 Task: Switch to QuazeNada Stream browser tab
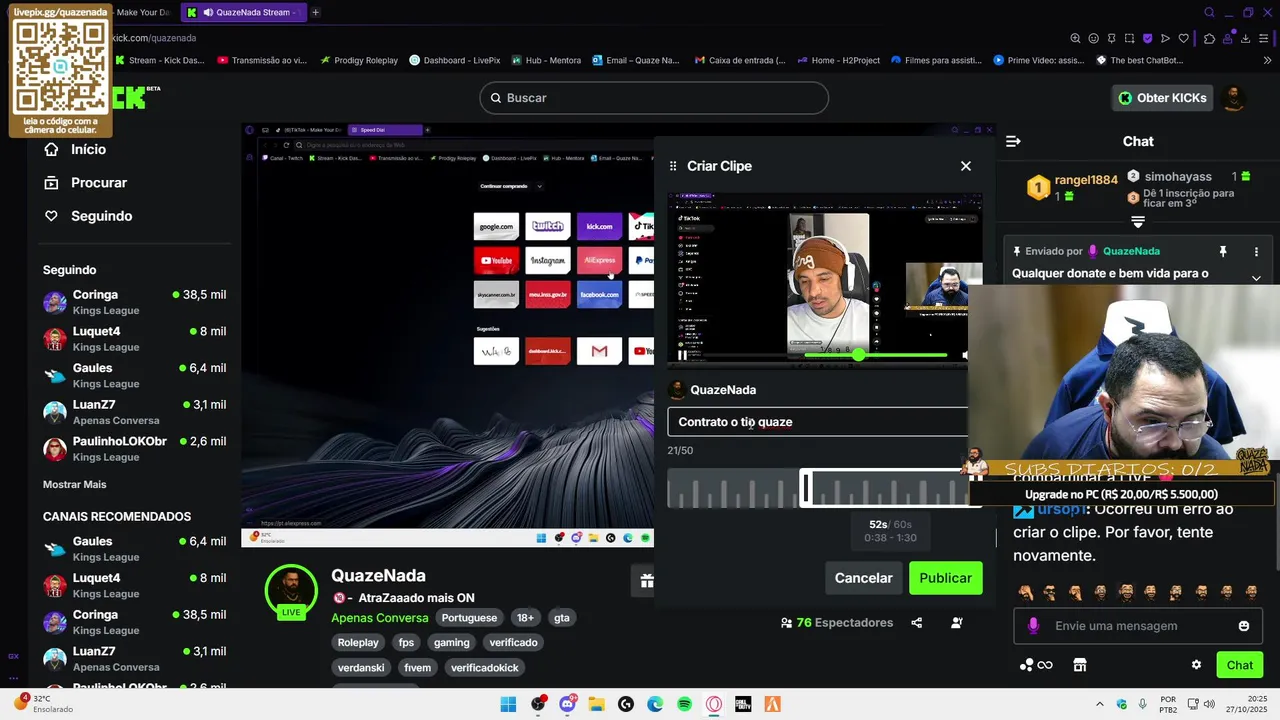(244, 12)
